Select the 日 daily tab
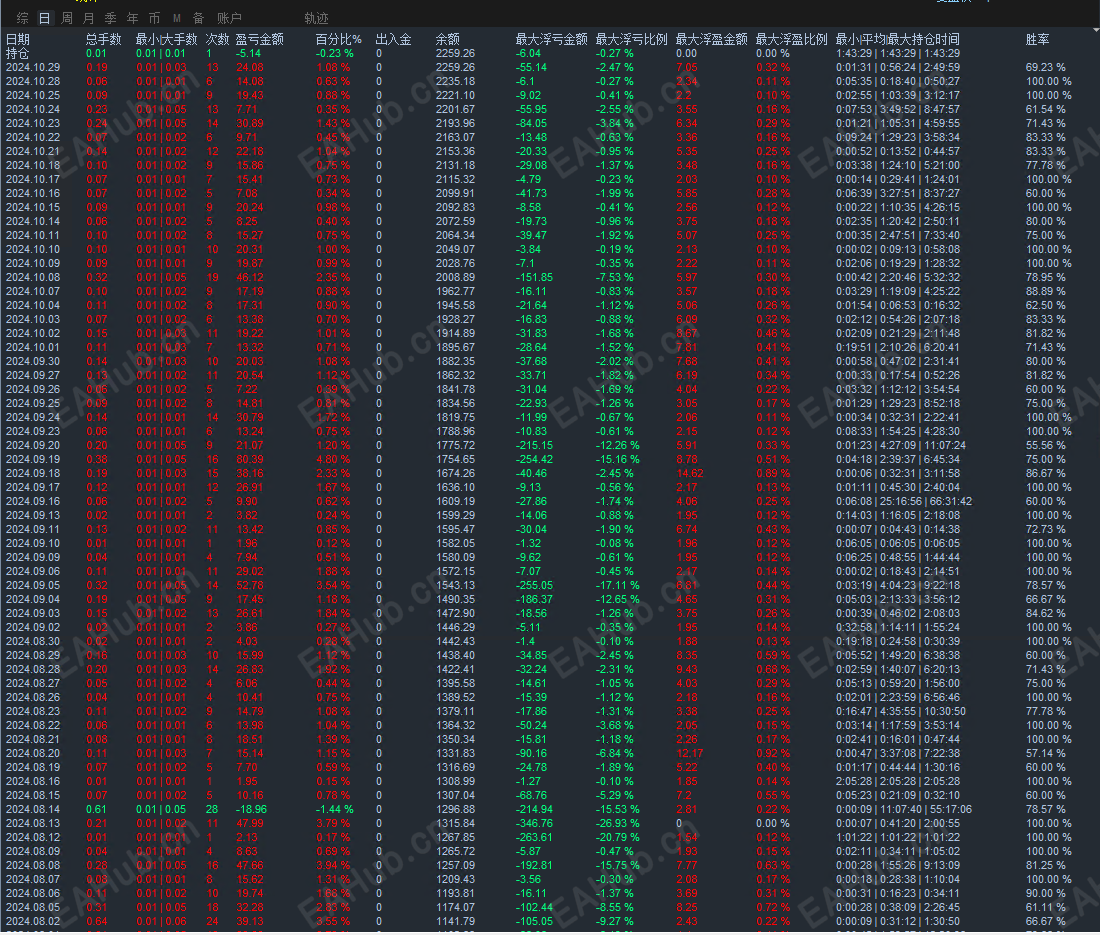This screenshot has width=1100, height=935. click(x=44, y=18)
